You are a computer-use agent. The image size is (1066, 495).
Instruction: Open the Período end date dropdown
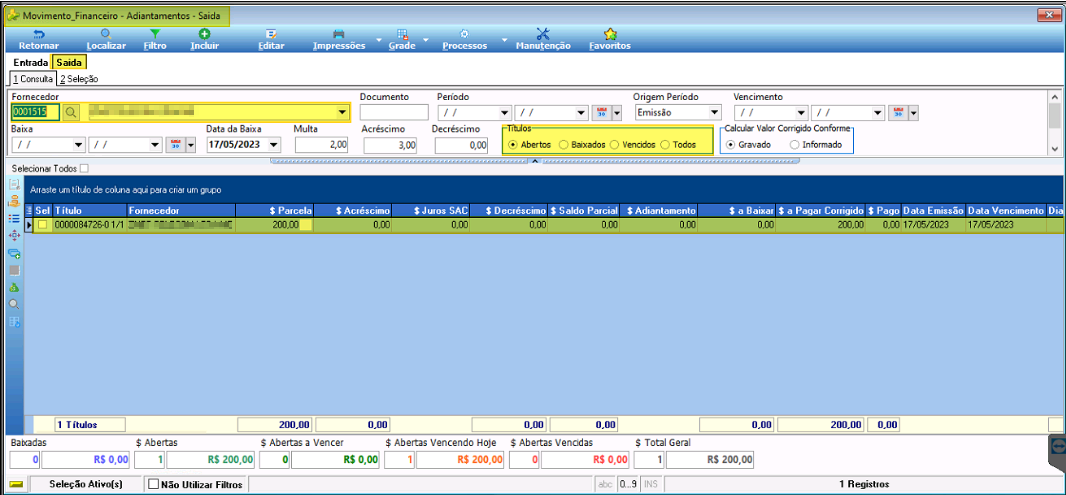point(581,113)
